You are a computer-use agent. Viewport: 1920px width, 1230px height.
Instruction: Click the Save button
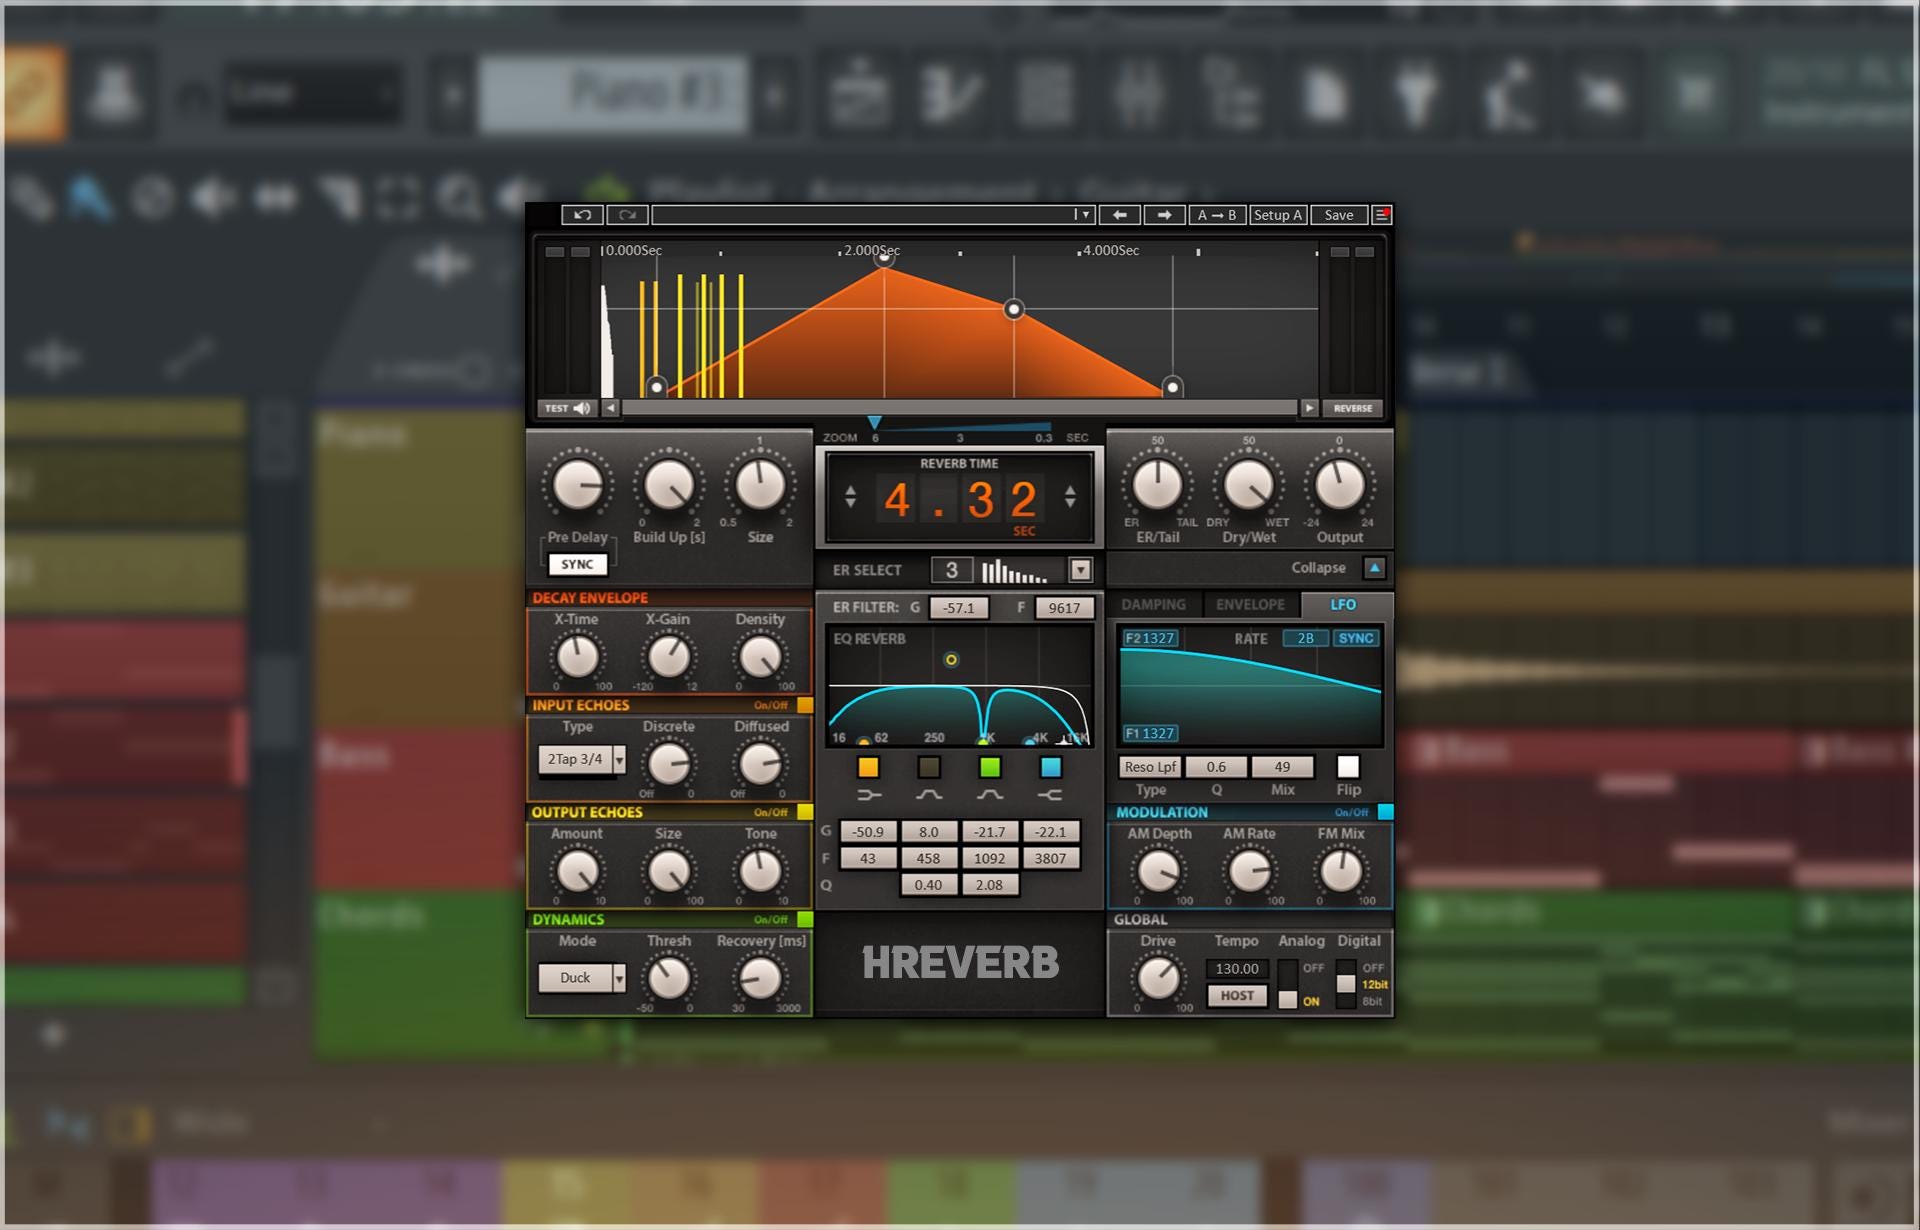1339,215
